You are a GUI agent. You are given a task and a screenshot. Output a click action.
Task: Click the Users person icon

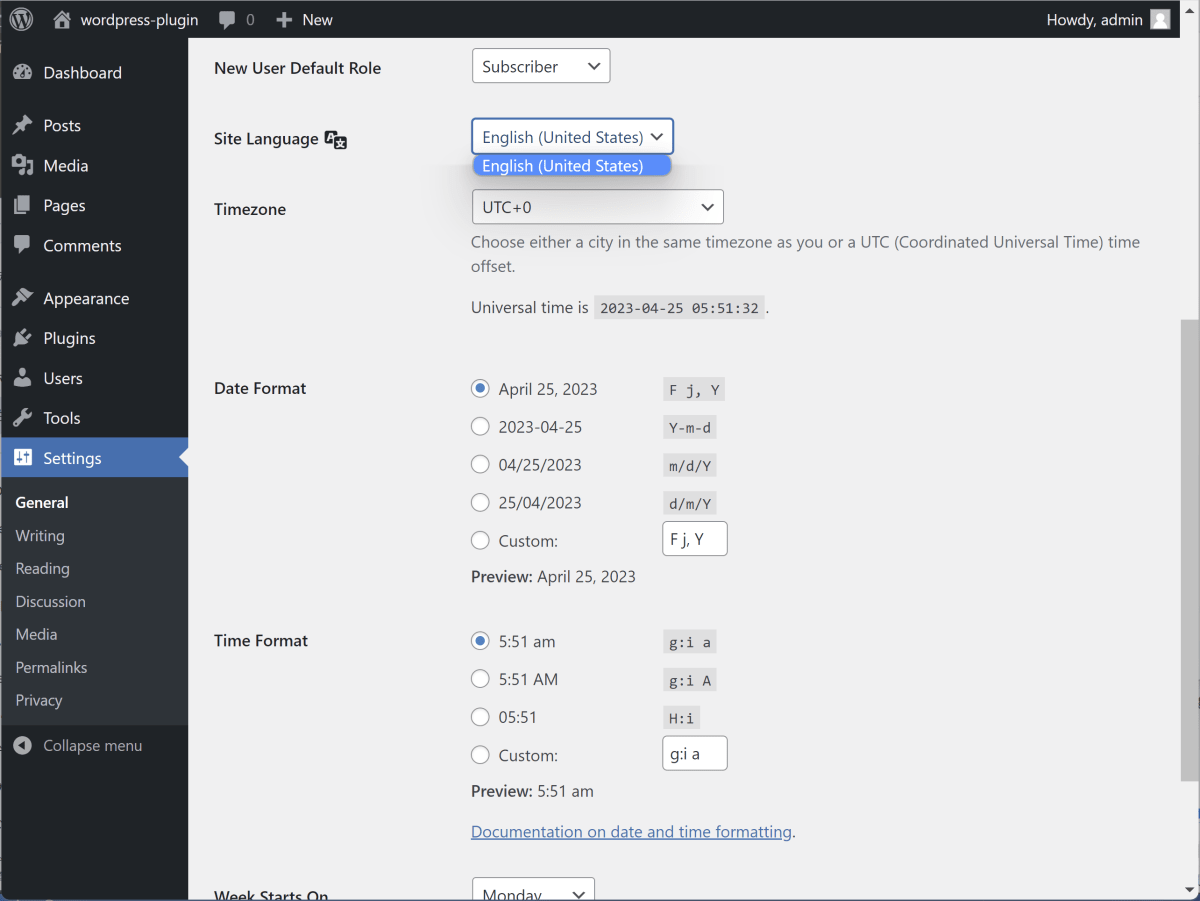point(22,378)
